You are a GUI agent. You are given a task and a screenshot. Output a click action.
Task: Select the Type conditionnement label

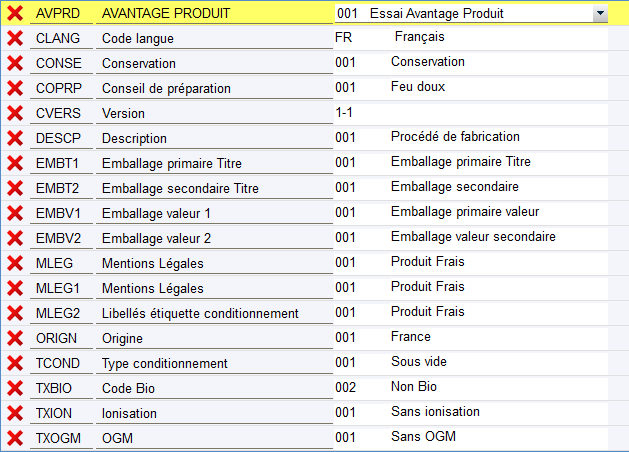click(165, 364)
